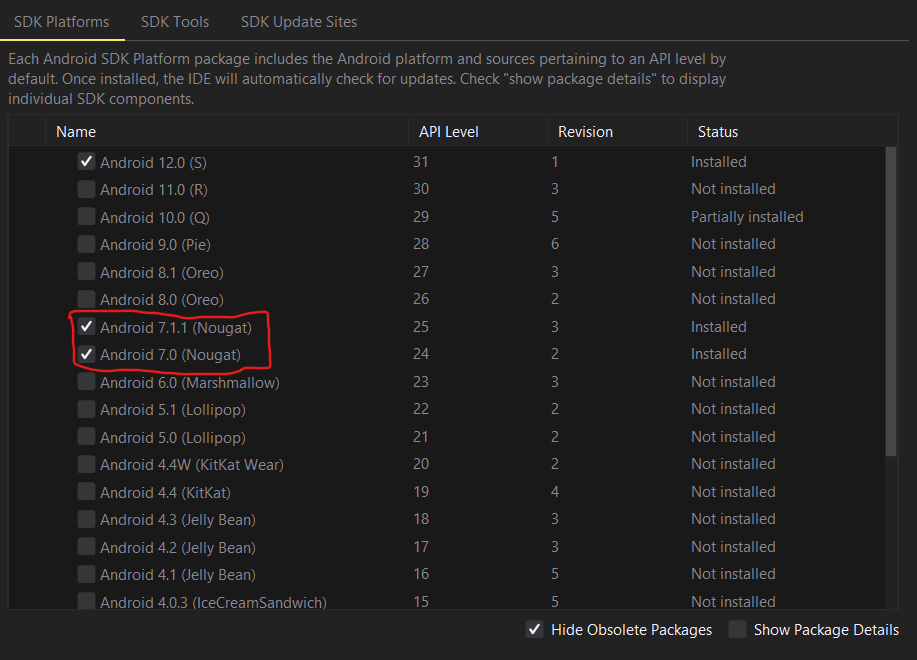Switch to the SDK Tools tab

(x=175, y=22)
